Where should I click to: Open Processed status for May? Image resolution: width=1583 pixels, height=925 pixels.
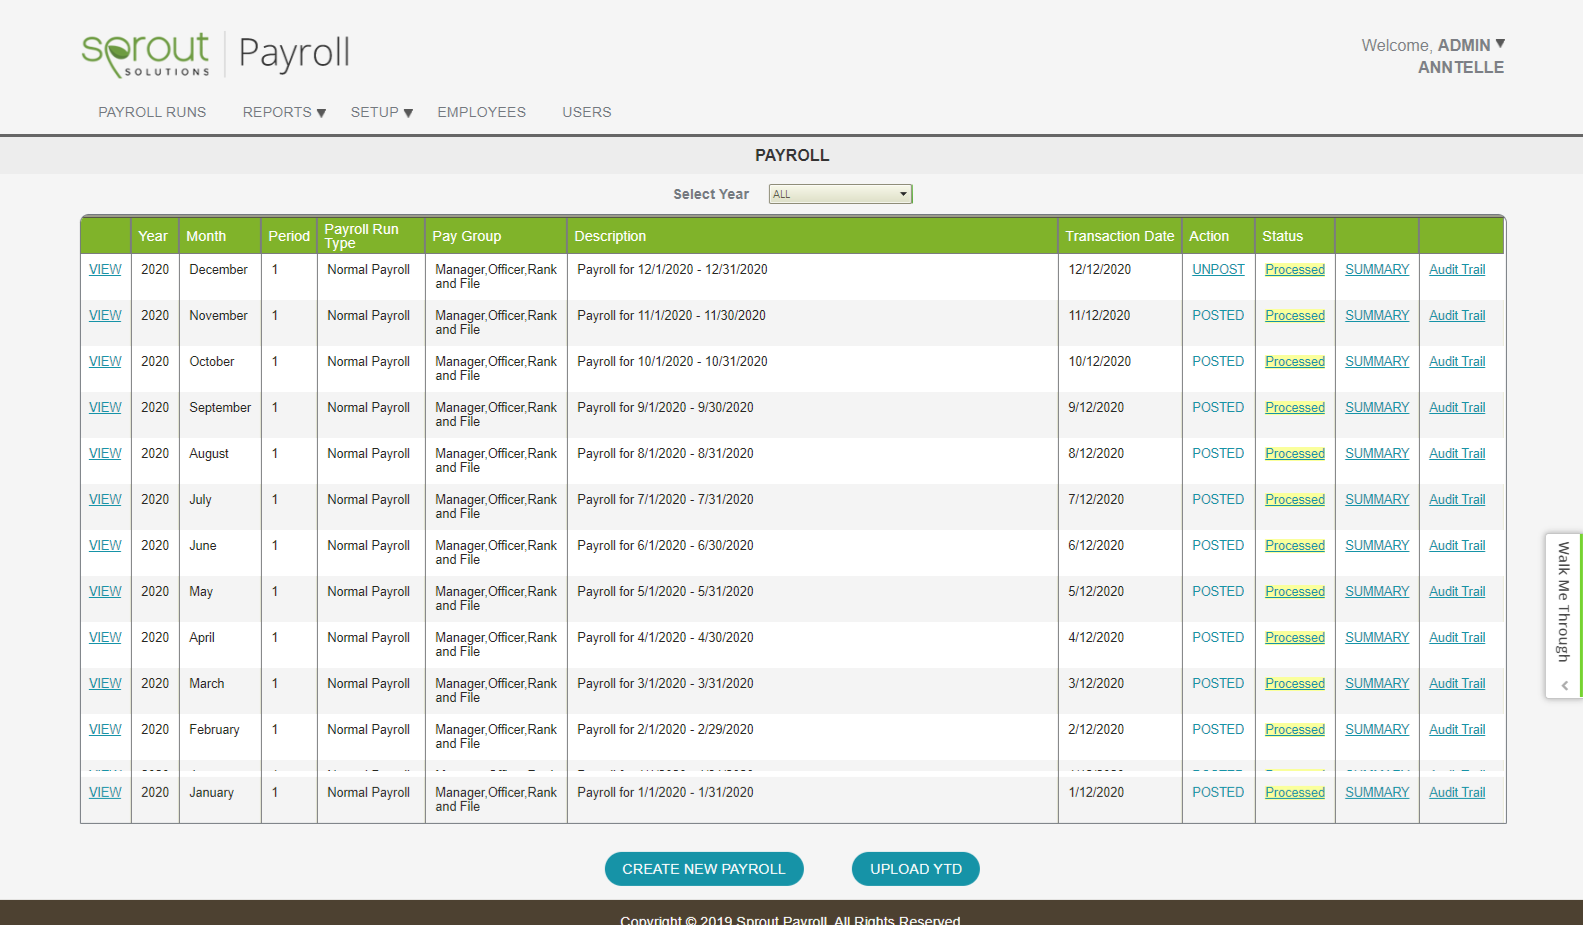(1295, 591)
